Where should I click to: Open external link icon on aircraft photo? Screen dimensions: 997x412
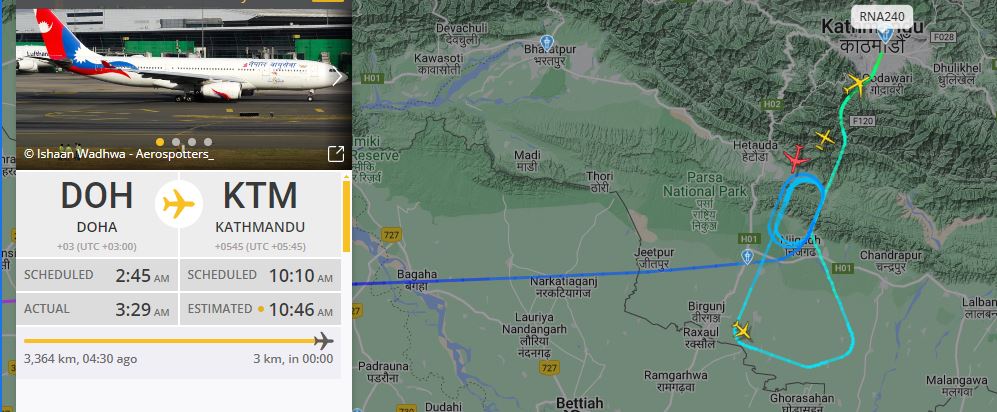pyautogui.click(x=336, y=153)
